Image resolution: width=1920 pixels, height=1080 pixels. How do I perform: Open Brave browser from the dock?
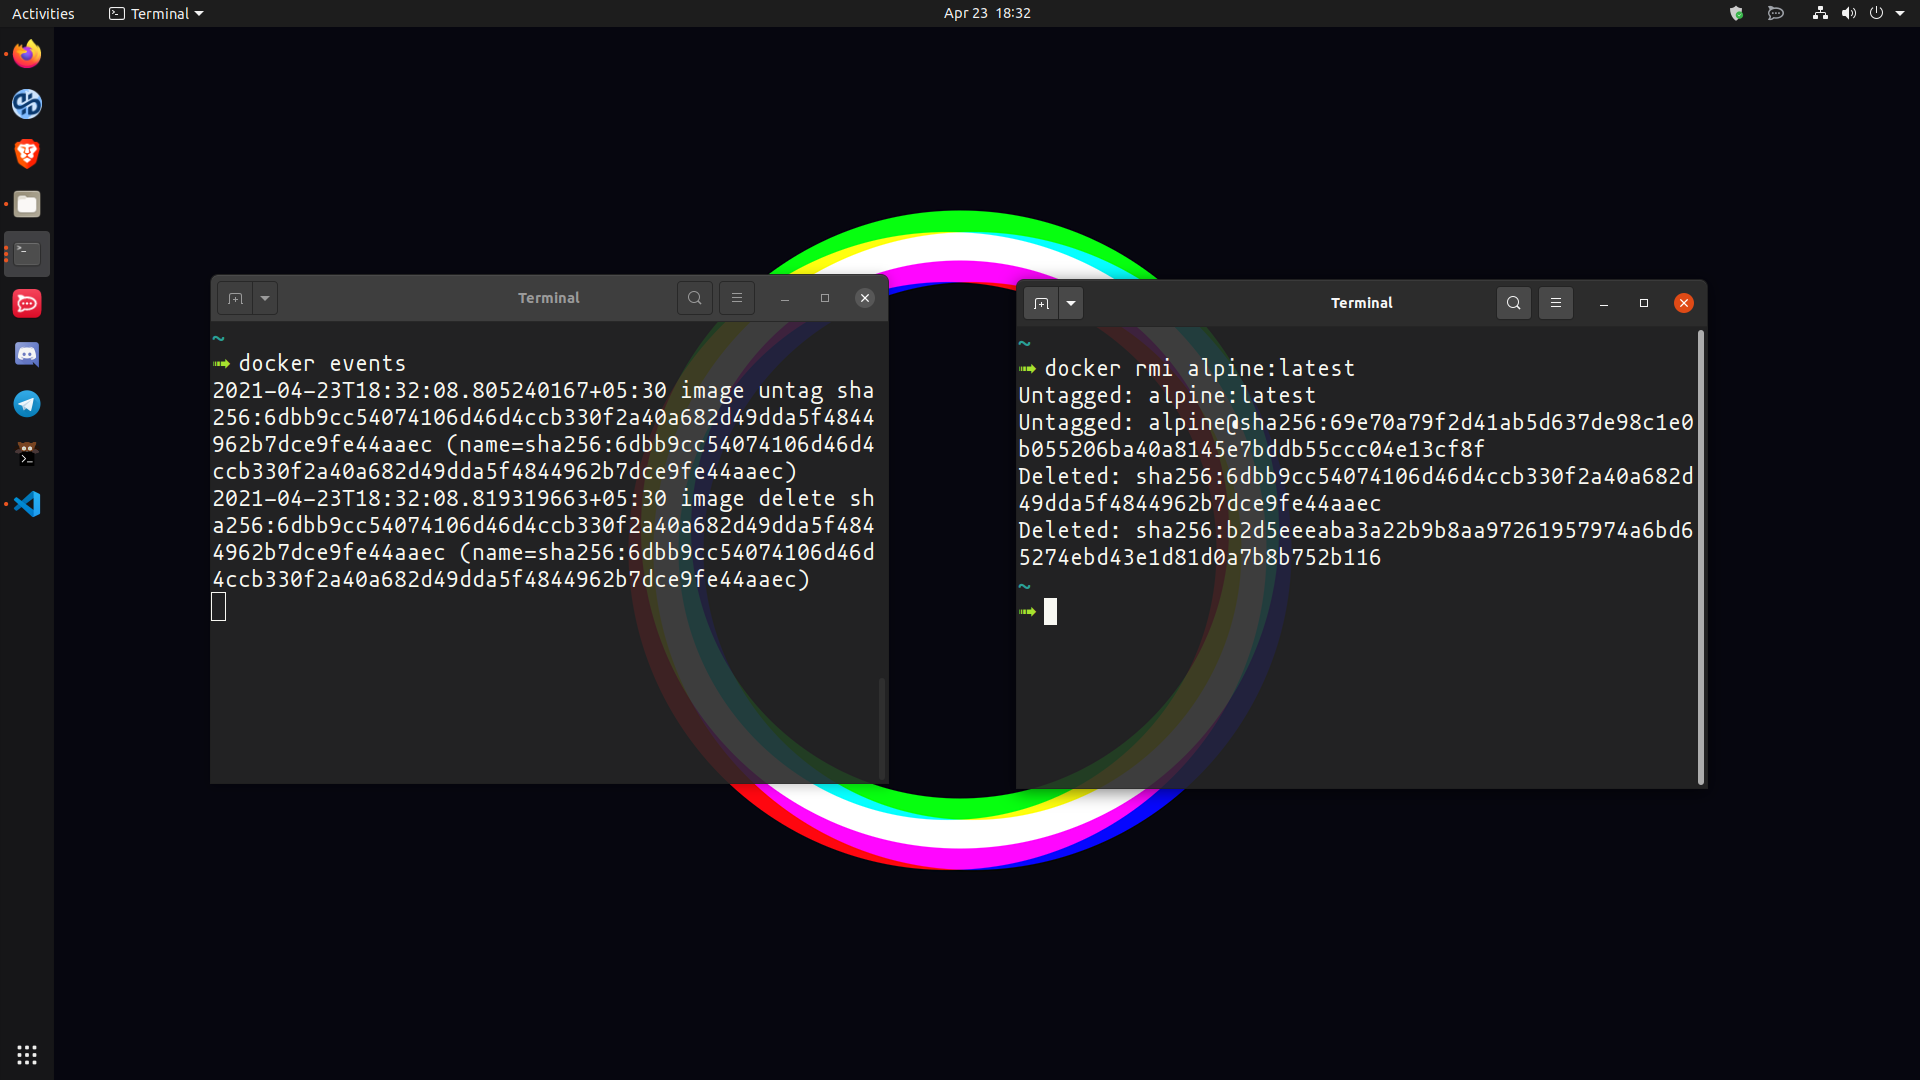click(x=27, y=154)
